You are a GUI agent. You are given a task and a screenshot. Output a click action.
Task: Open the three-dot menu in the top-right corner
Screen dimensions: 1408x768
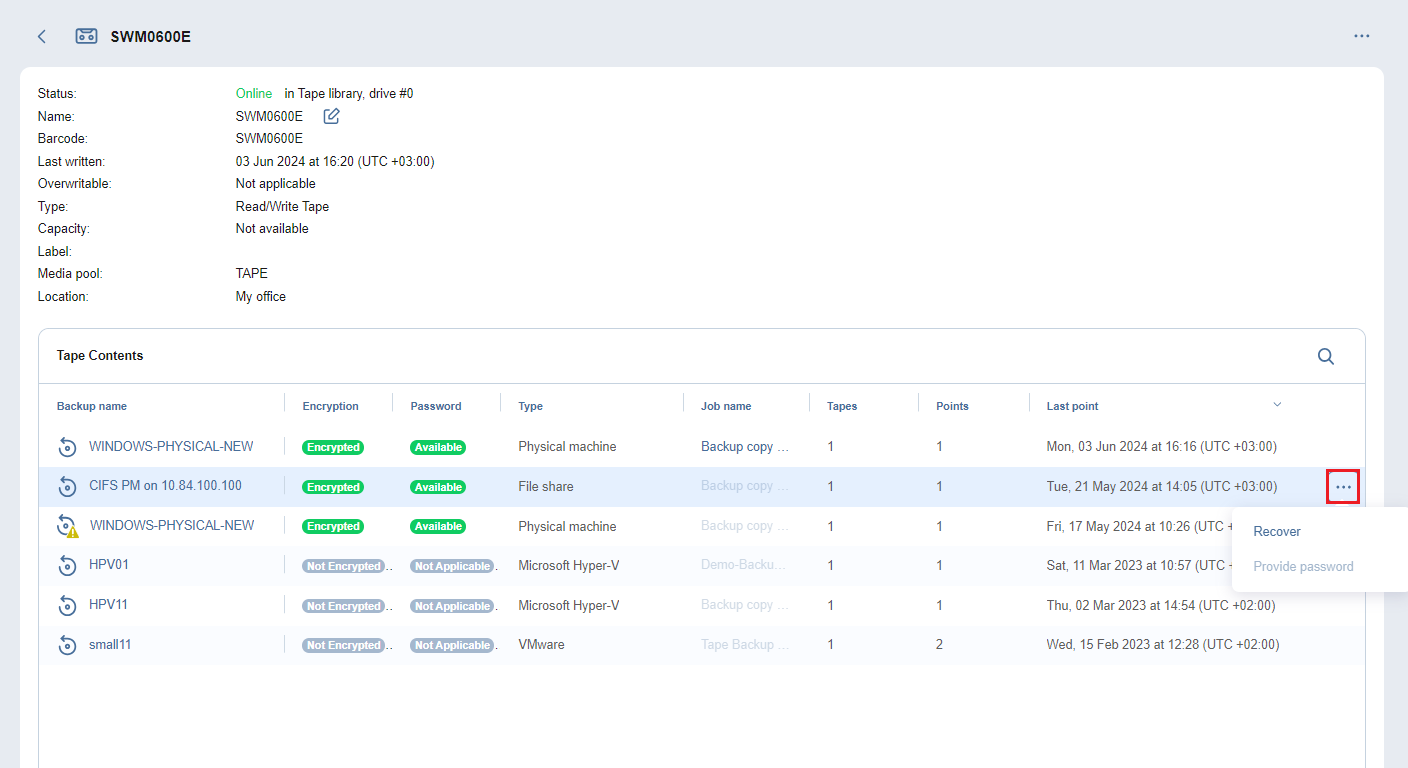pyautogui.click(x=1362, y=36)
